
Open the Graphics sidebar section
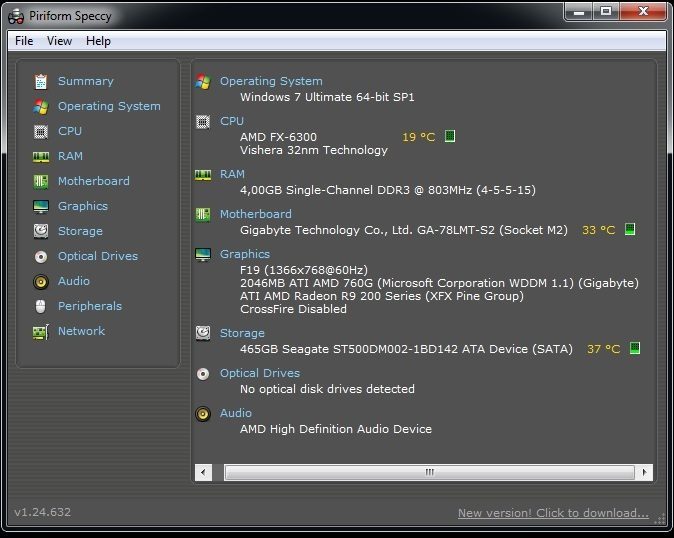click(x=83, y=206)
